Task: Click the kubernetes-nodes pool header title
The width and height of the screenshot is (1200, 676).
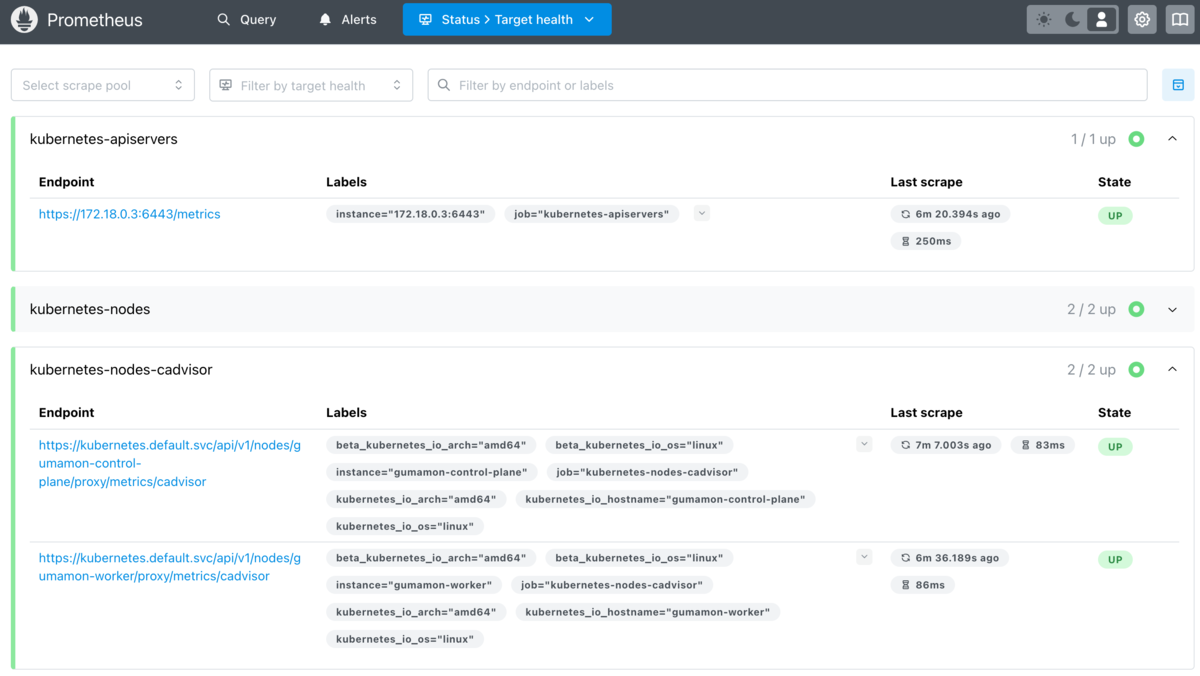Action: tap(90, 310)
